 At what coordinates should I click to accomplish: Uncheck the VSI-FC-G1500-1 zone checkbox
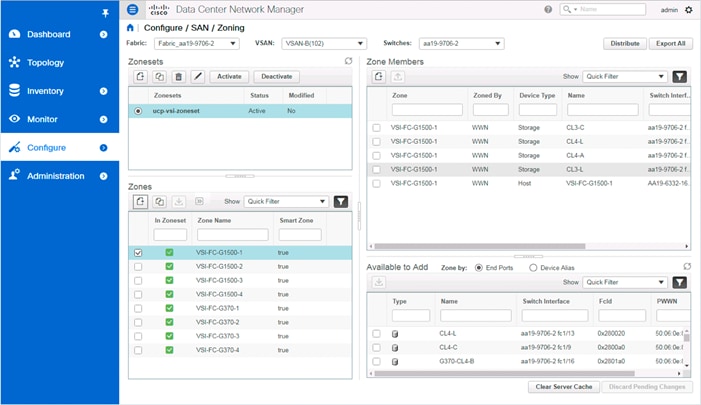click(x=138, y=253)
